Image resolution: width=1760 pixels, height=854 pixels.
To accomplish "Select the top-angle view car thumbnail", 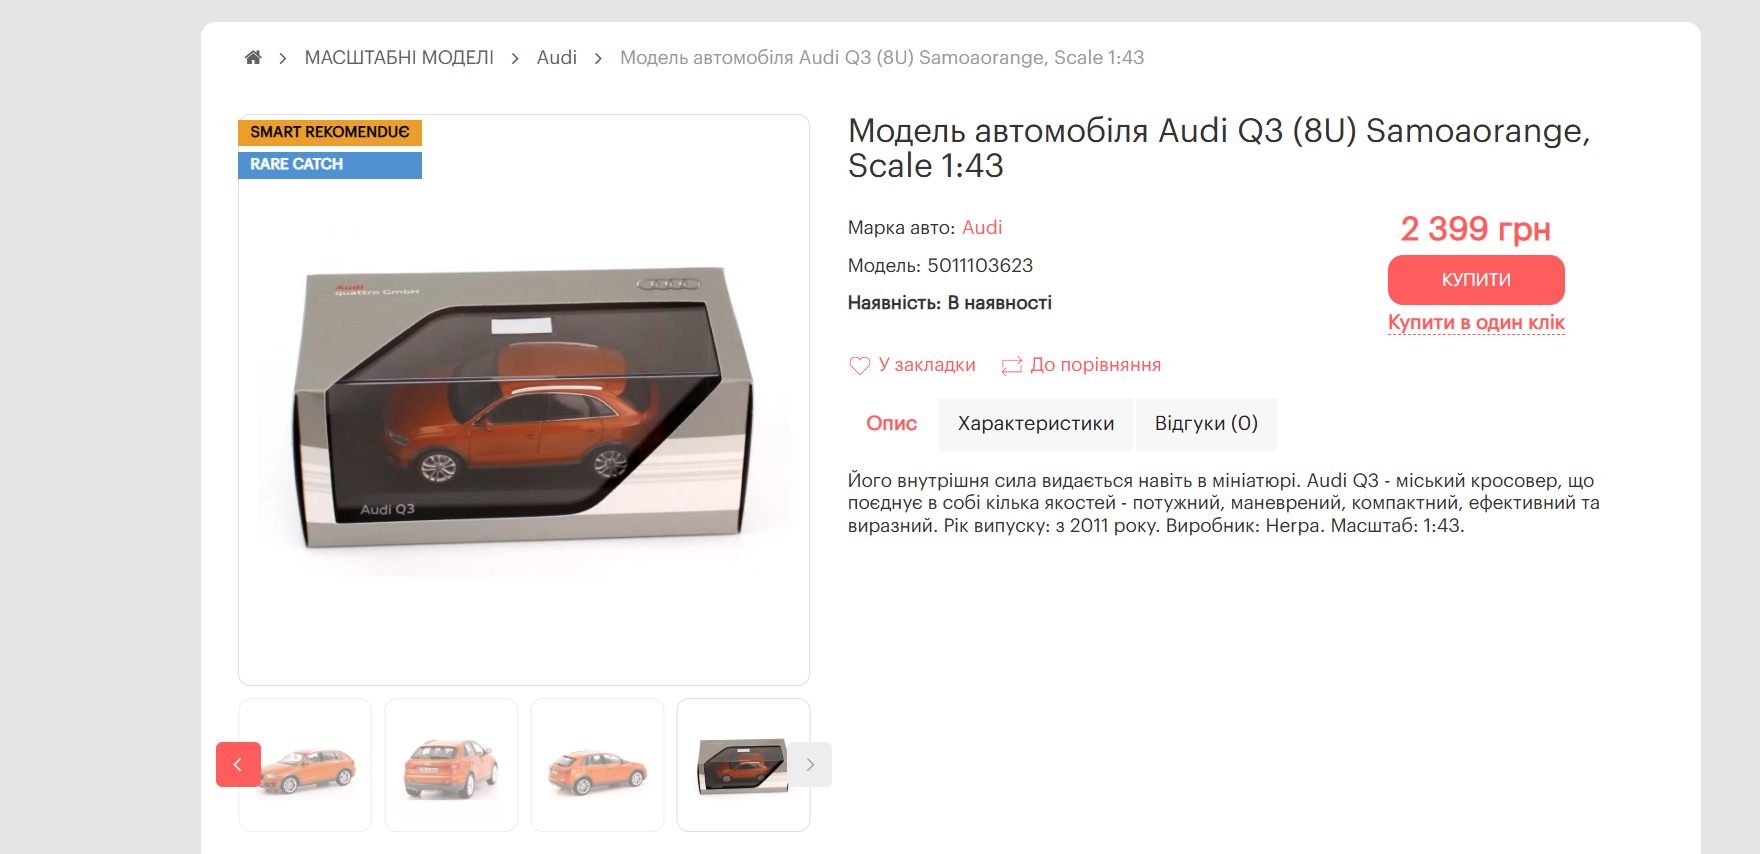I will pyautogui.click(x=597, y=765).
